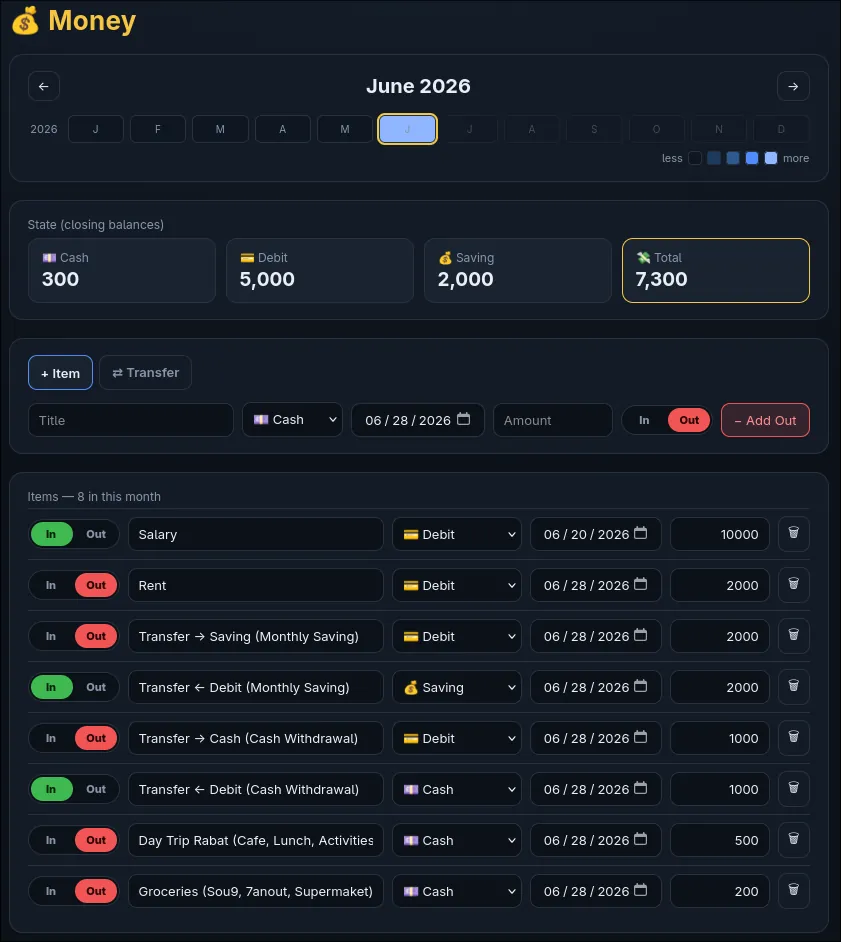Open calendar picker in new item date field

[x=463, y=419]
